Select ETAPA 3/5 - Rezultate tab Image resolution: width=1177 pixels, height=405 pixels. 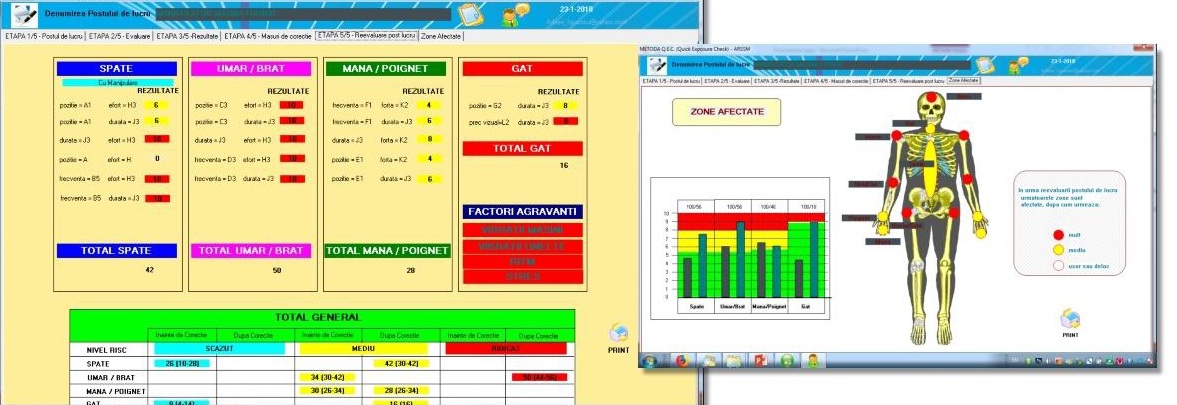[185, 36]
